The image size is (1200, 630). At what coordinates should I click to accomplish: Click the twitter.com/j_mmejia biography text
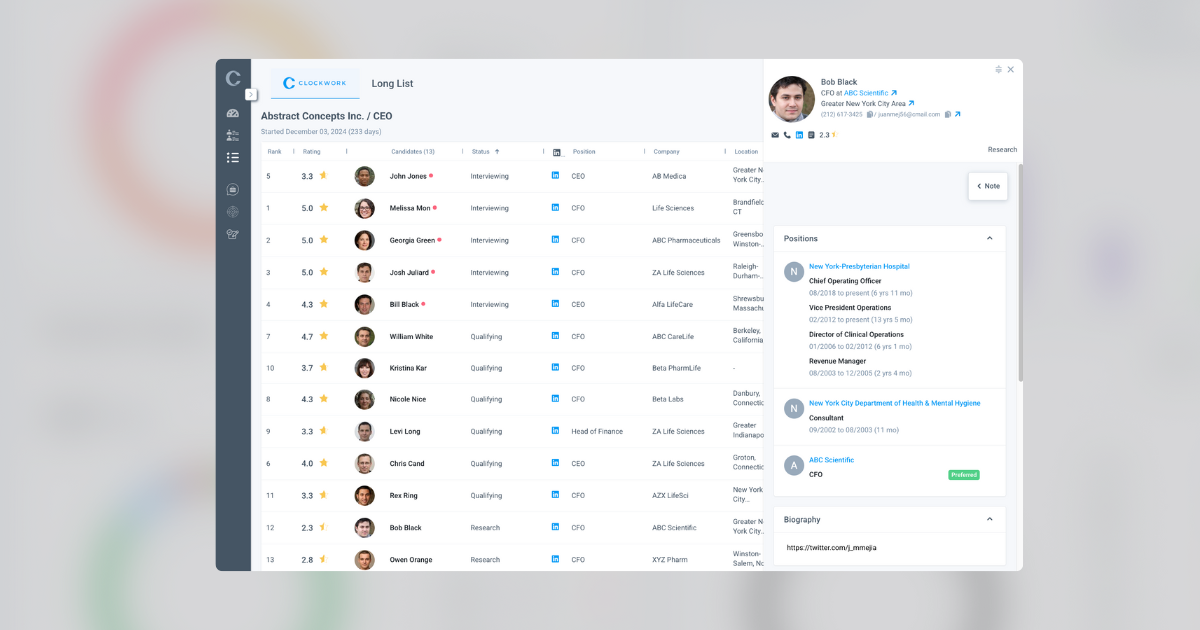831,548
